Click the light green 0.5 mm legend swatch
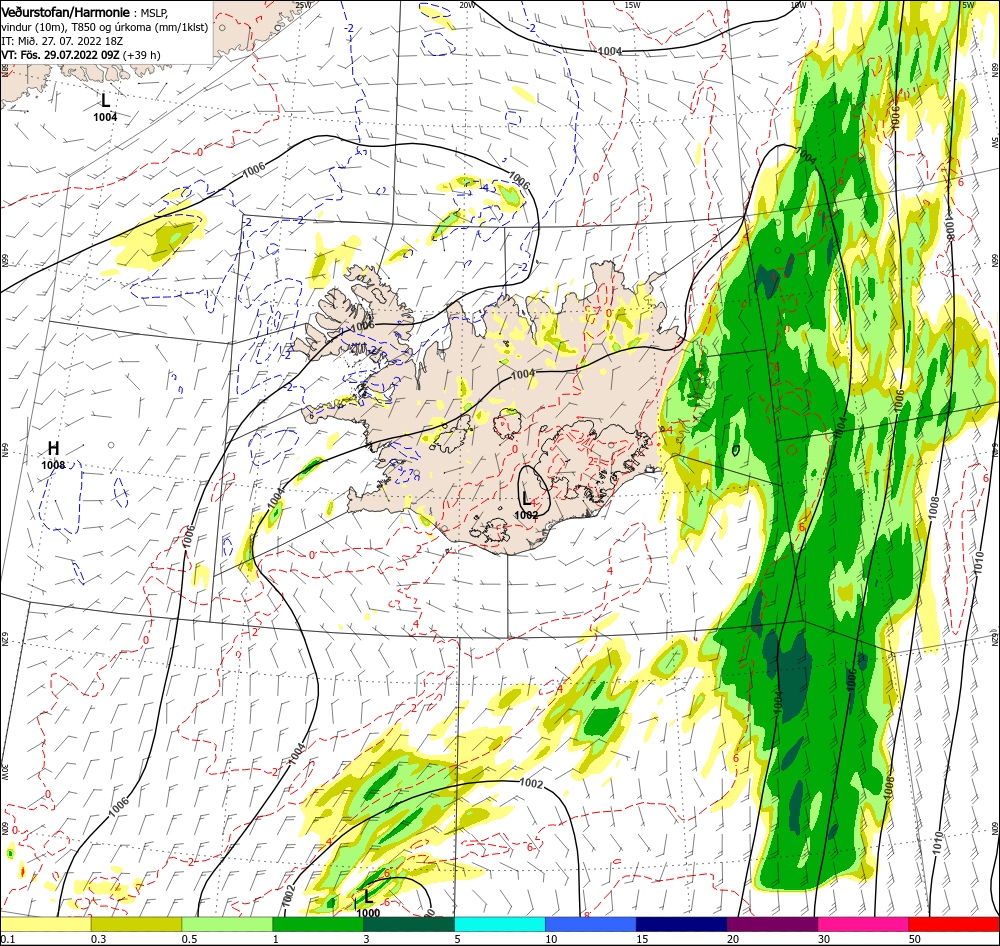 [x=227, y=925]
